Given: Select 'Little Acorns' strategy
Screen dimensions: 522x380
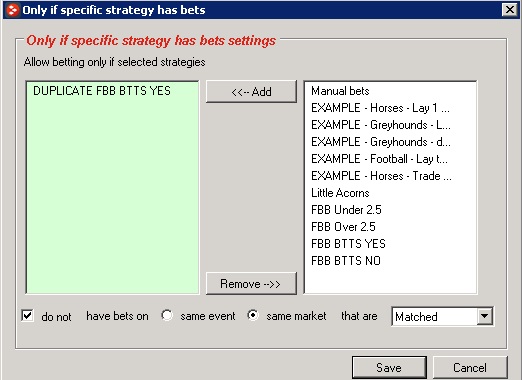Looking at the screenshot, I should [x=340, y=193].
